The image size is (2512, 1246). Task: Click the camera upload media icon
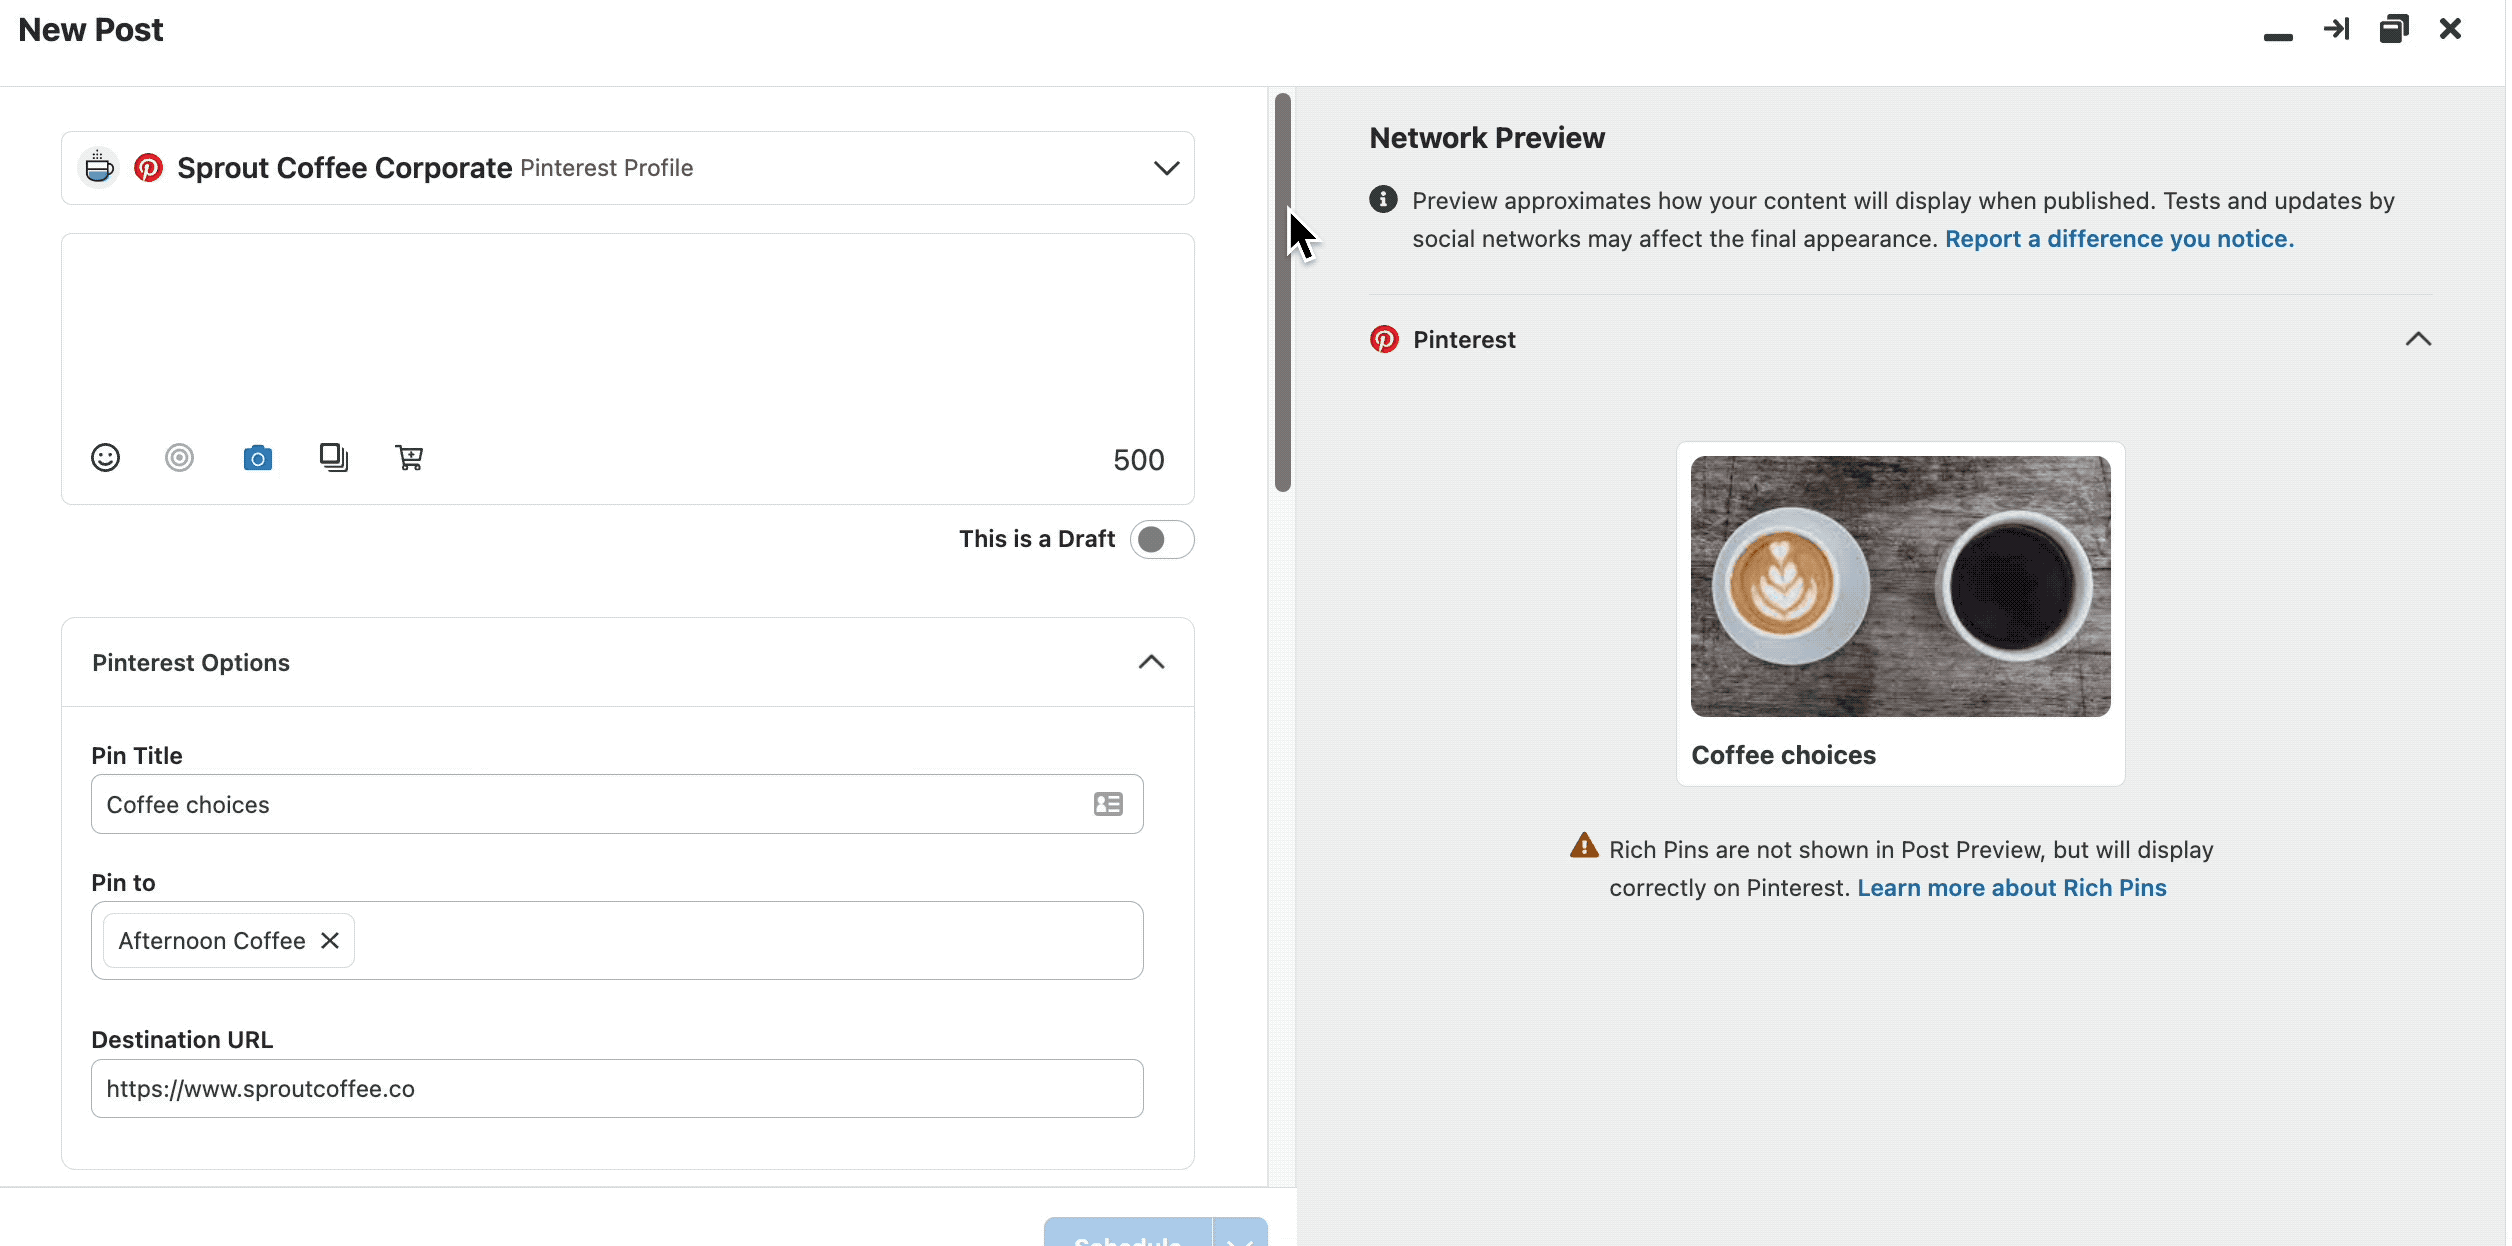(258, 458)
